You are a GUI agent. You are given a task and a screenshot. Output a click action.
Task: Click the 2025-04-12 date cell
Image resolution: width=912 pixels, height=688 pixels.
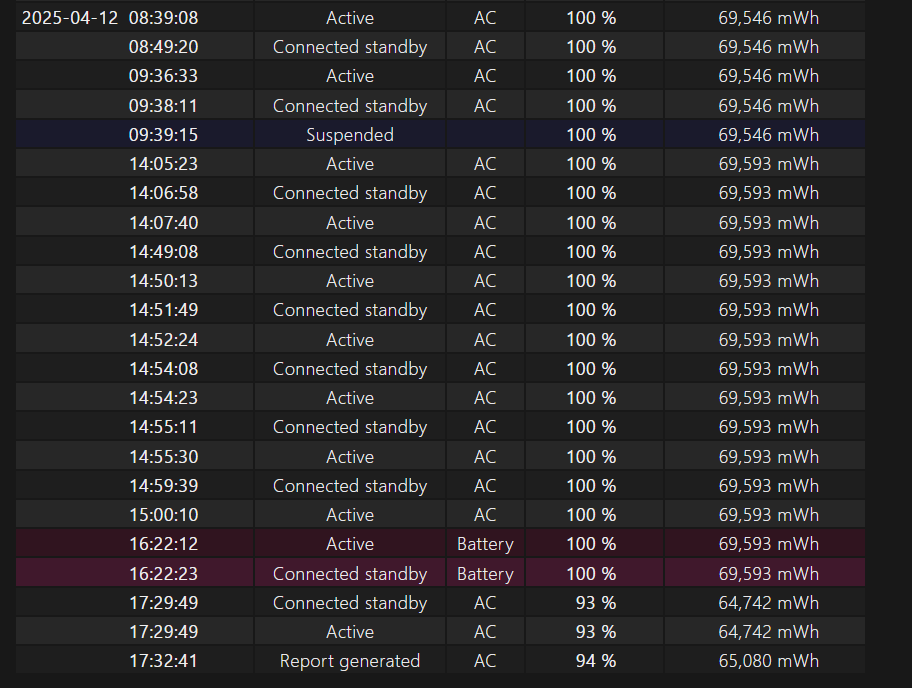click(69, 18)
